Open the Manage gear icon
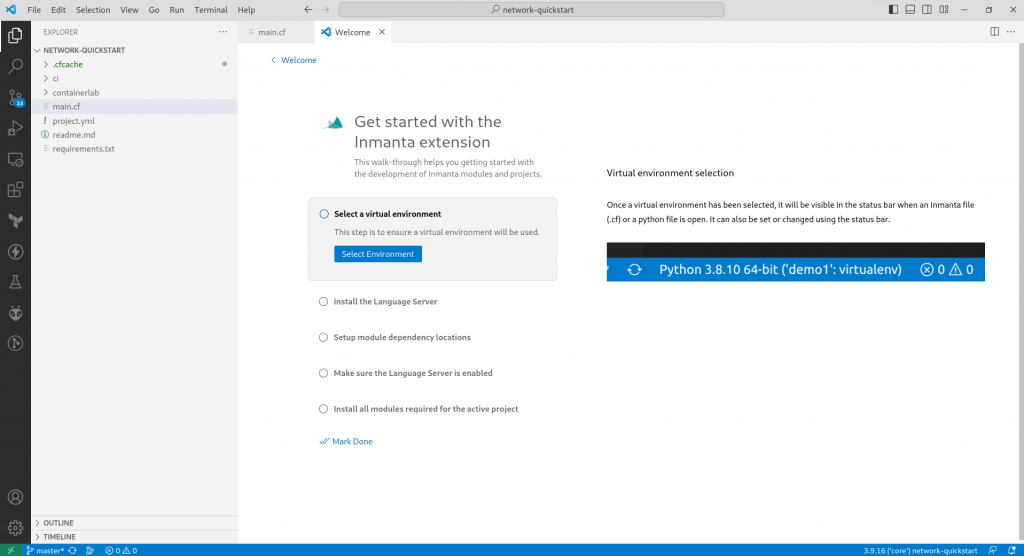Screen dimensions: 1024x556 (15, 527)
